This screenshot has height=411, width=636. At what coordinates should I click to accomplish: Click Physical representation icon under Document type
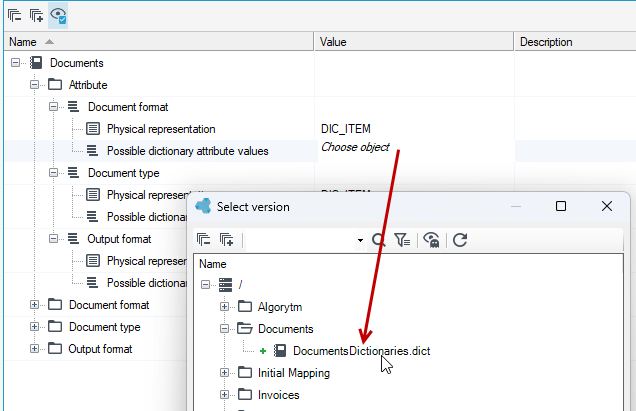click(93, 195)
